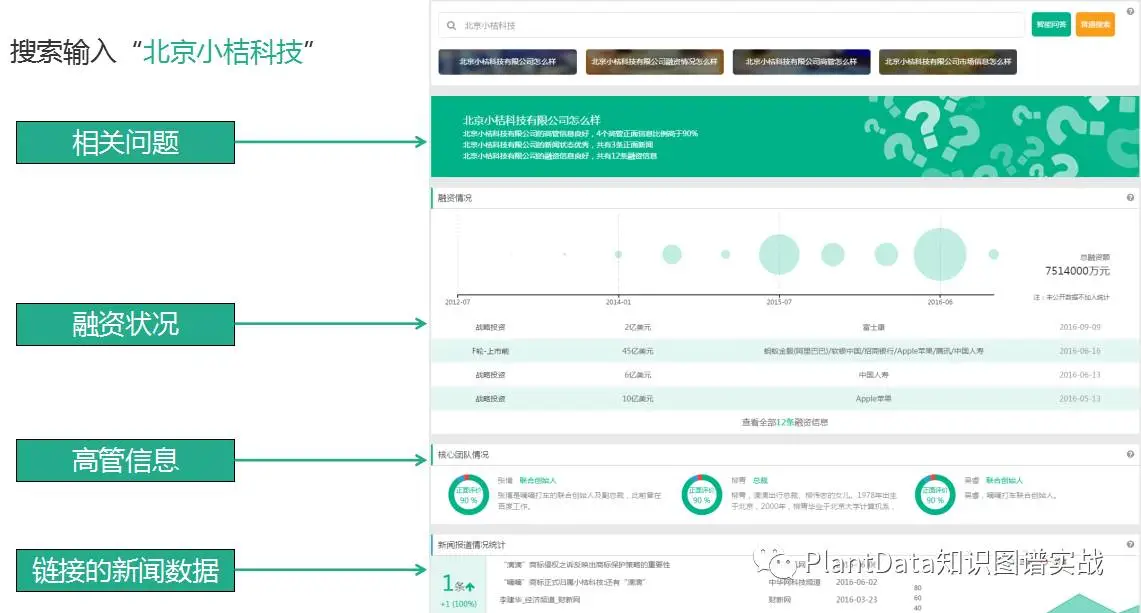1141x613 pixels.
Task: Select suggestion about 市场信息怎么样
Action: [x=947, y=62]
